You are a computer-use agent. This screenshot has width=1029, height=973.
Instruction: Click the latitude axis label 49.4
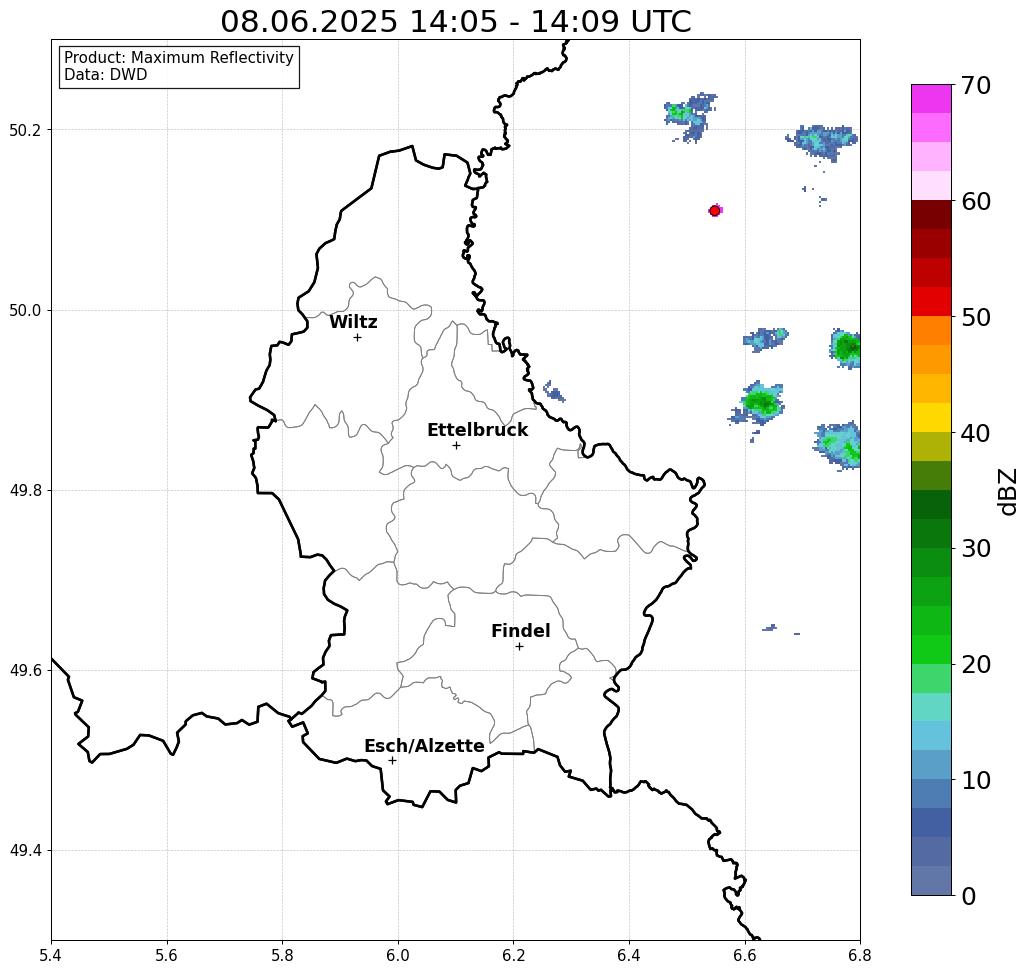click(x=25, y=850)
